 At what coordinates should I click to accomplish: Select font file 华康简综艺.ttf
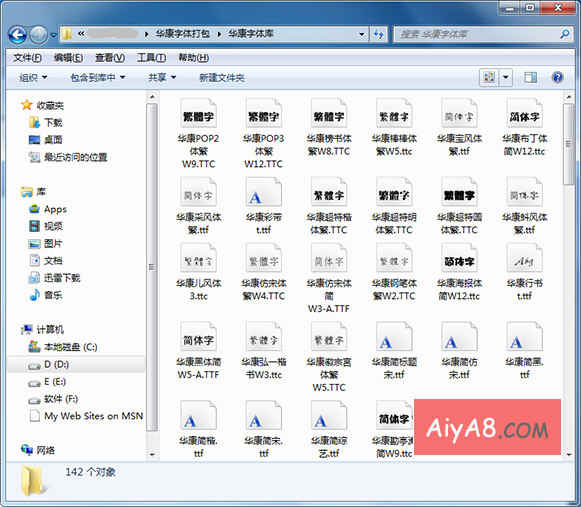point(329,430)
